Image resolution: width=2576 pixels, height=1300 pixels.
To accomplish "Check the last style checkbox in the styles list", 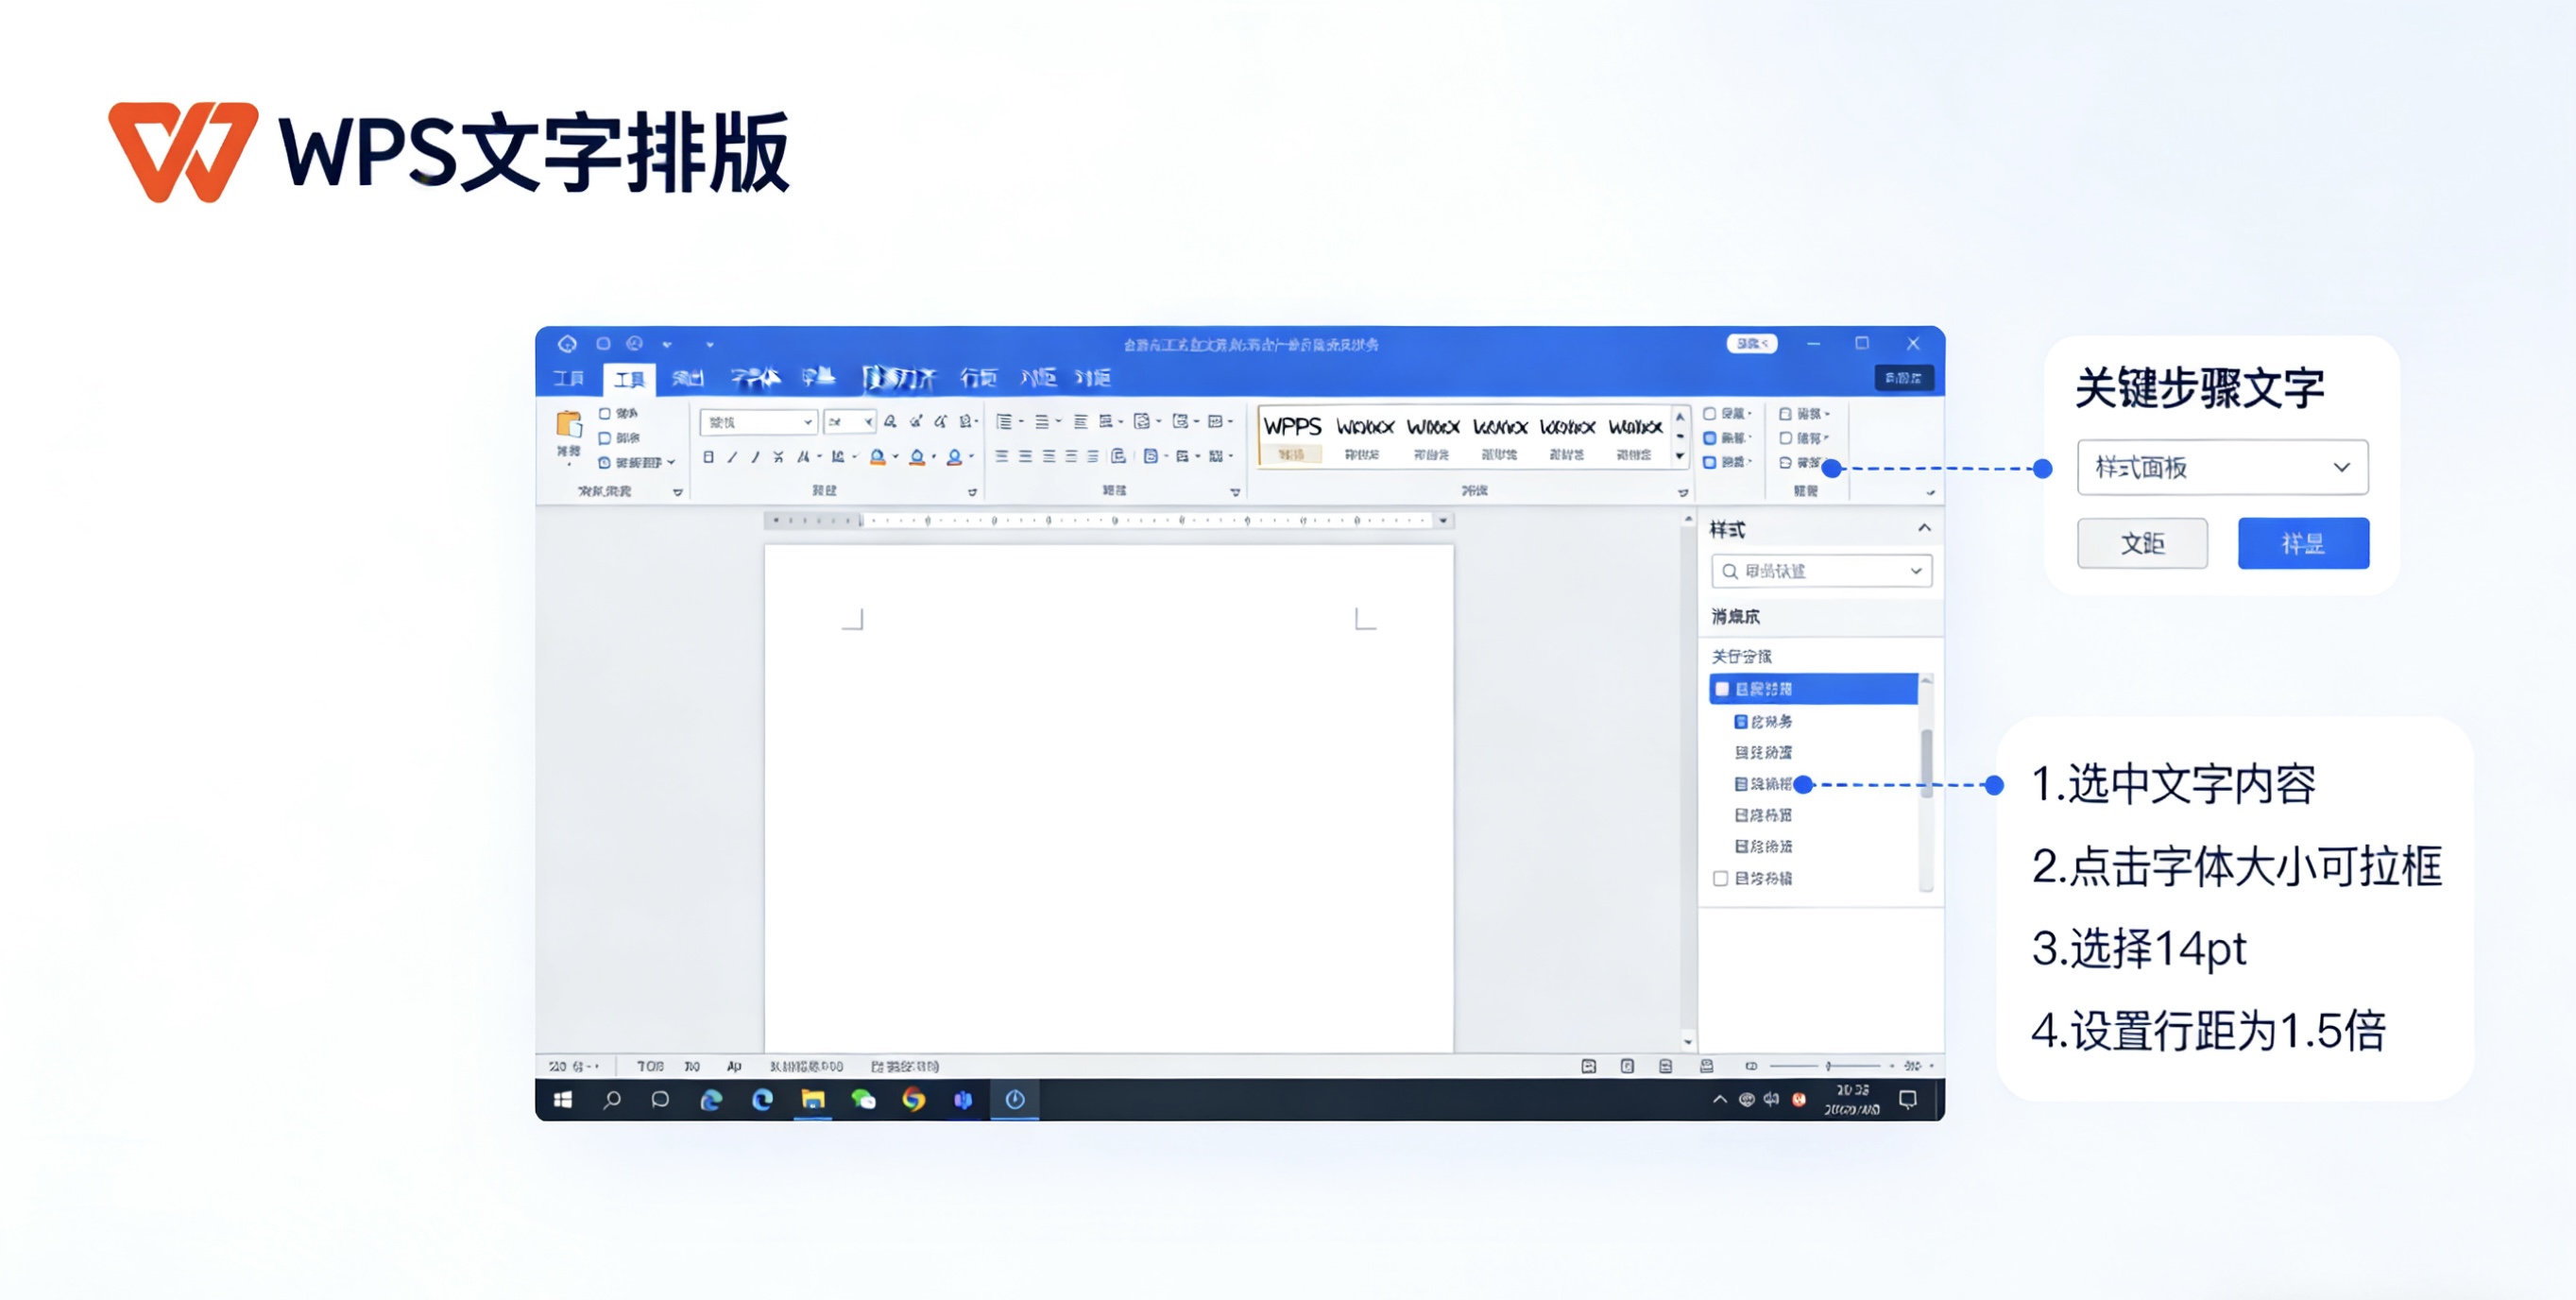I will [1722, 878].
